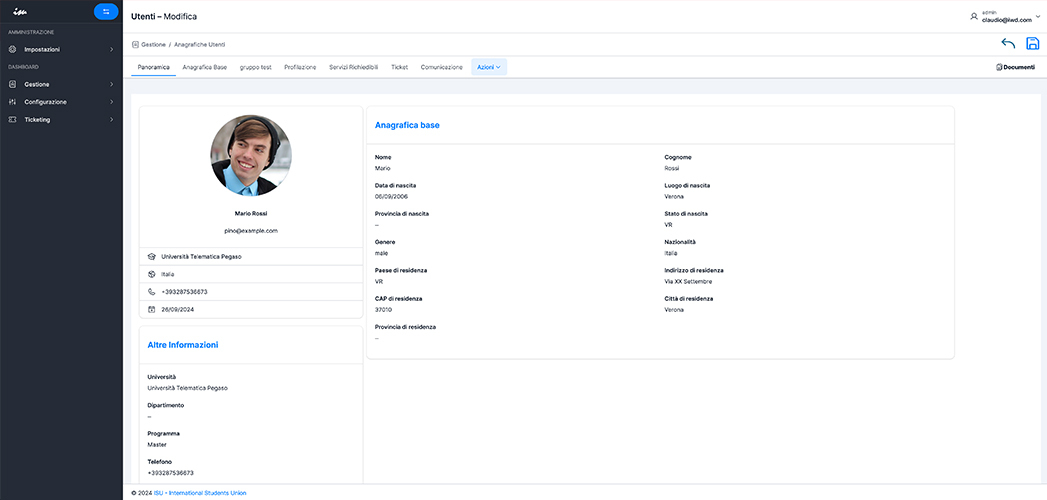
Task: Click the save floppy disk icon
Action: (1033, 44)
